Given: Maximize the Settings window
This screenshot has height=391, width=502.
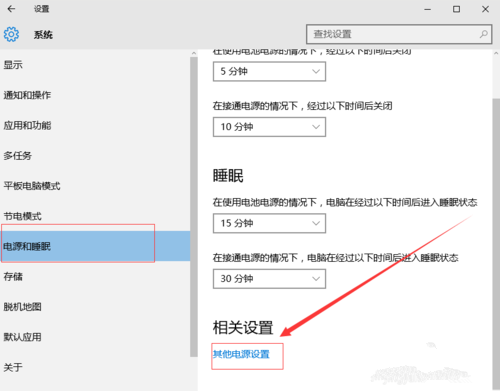Looking at the screenshot, I should (456, 9).
